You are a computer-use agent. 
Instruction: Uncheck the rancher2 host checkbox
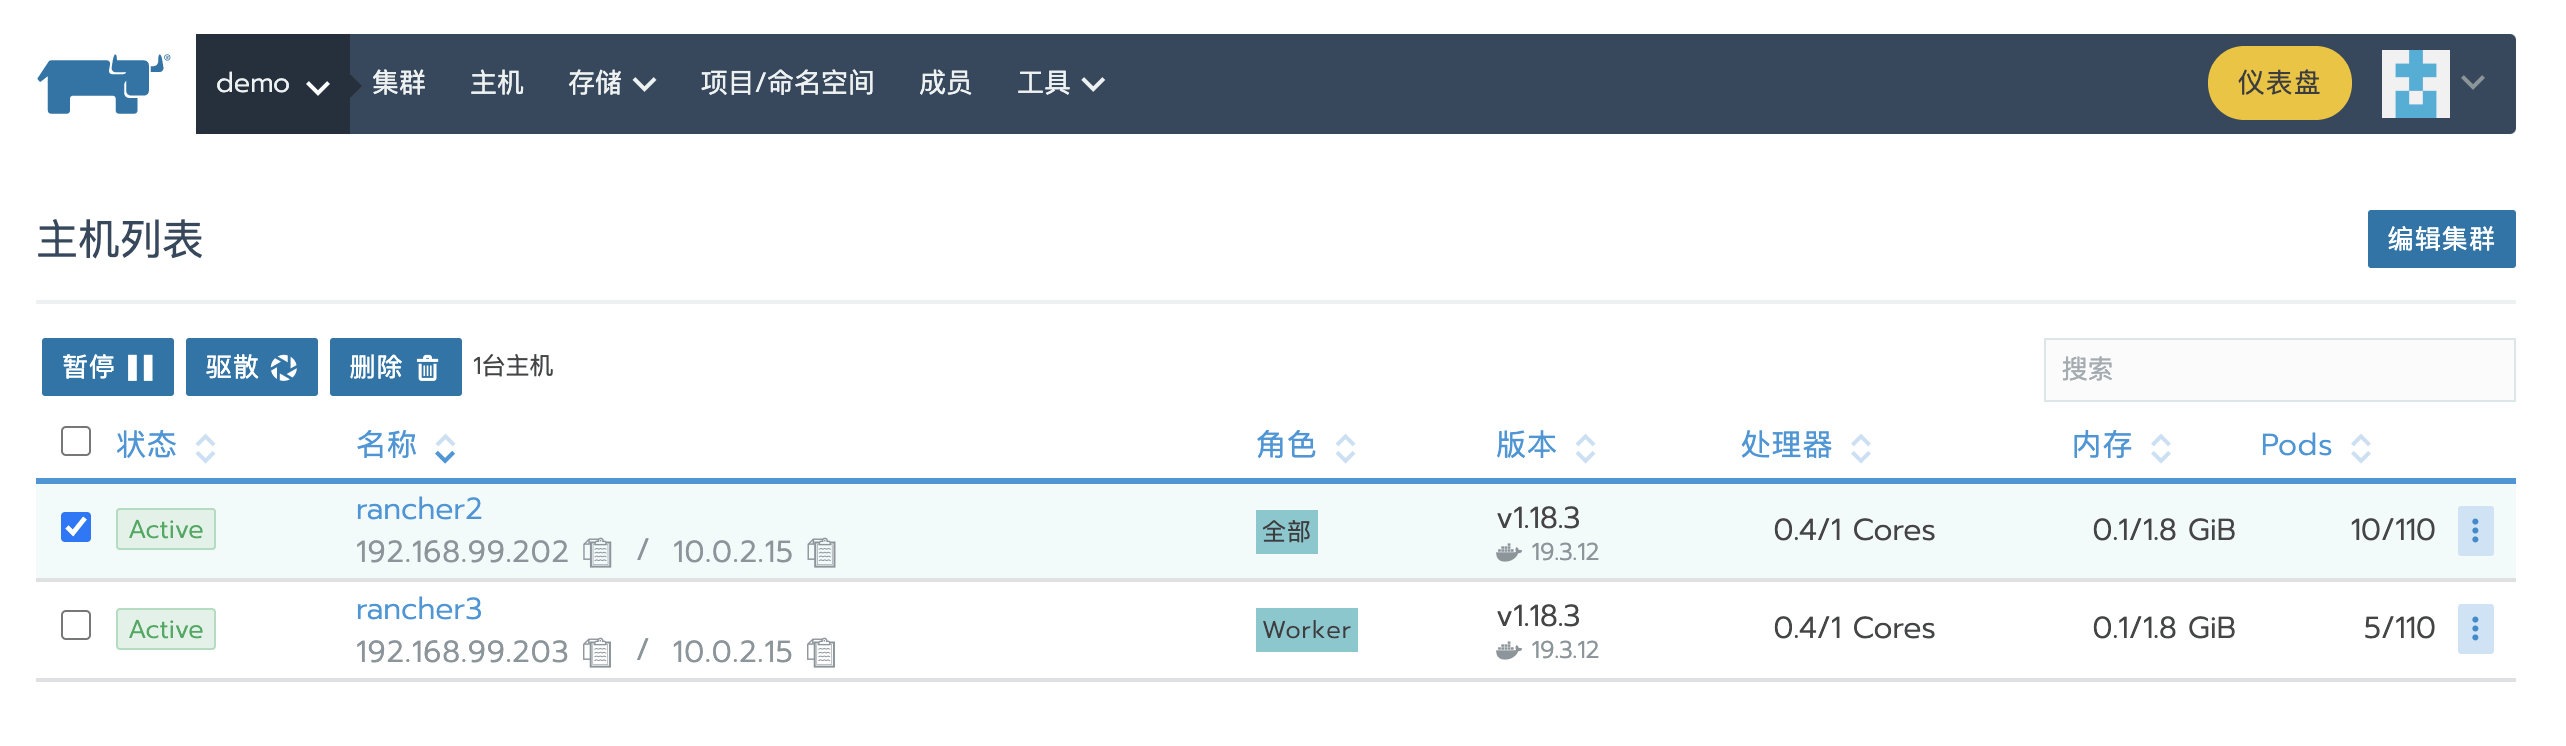coord(76,527)
